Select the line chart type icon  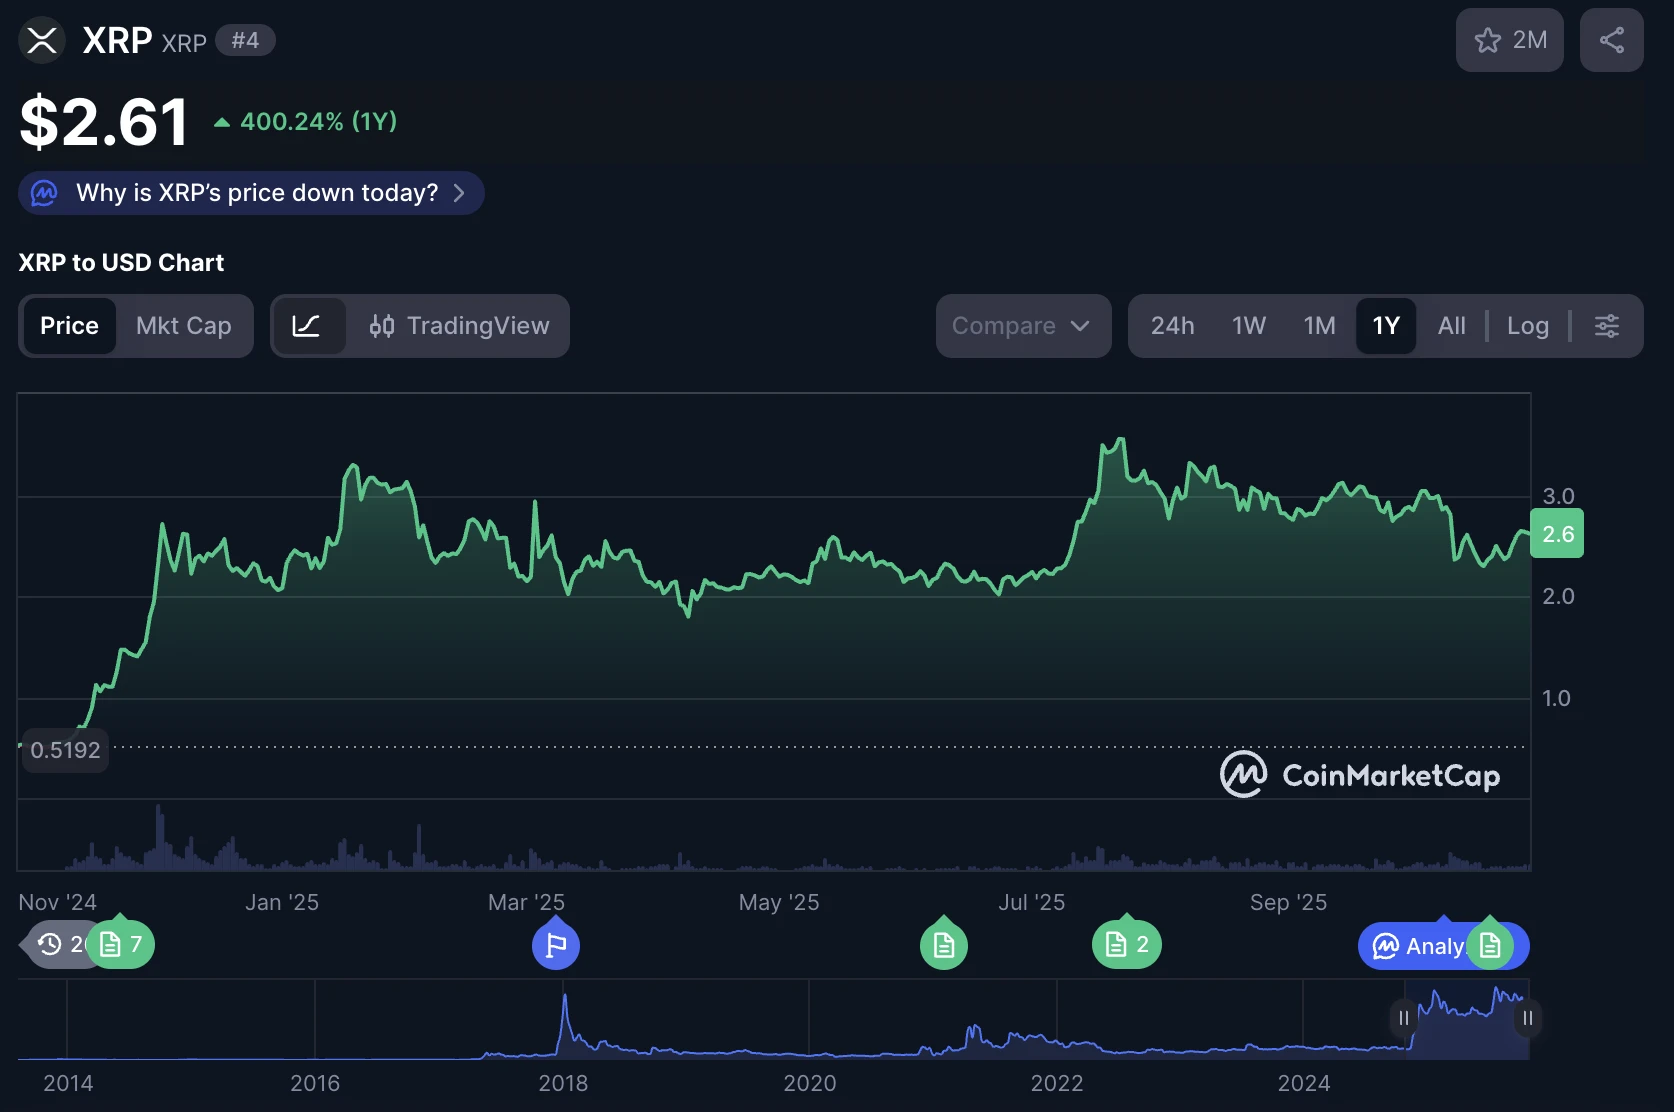point(310,326)
